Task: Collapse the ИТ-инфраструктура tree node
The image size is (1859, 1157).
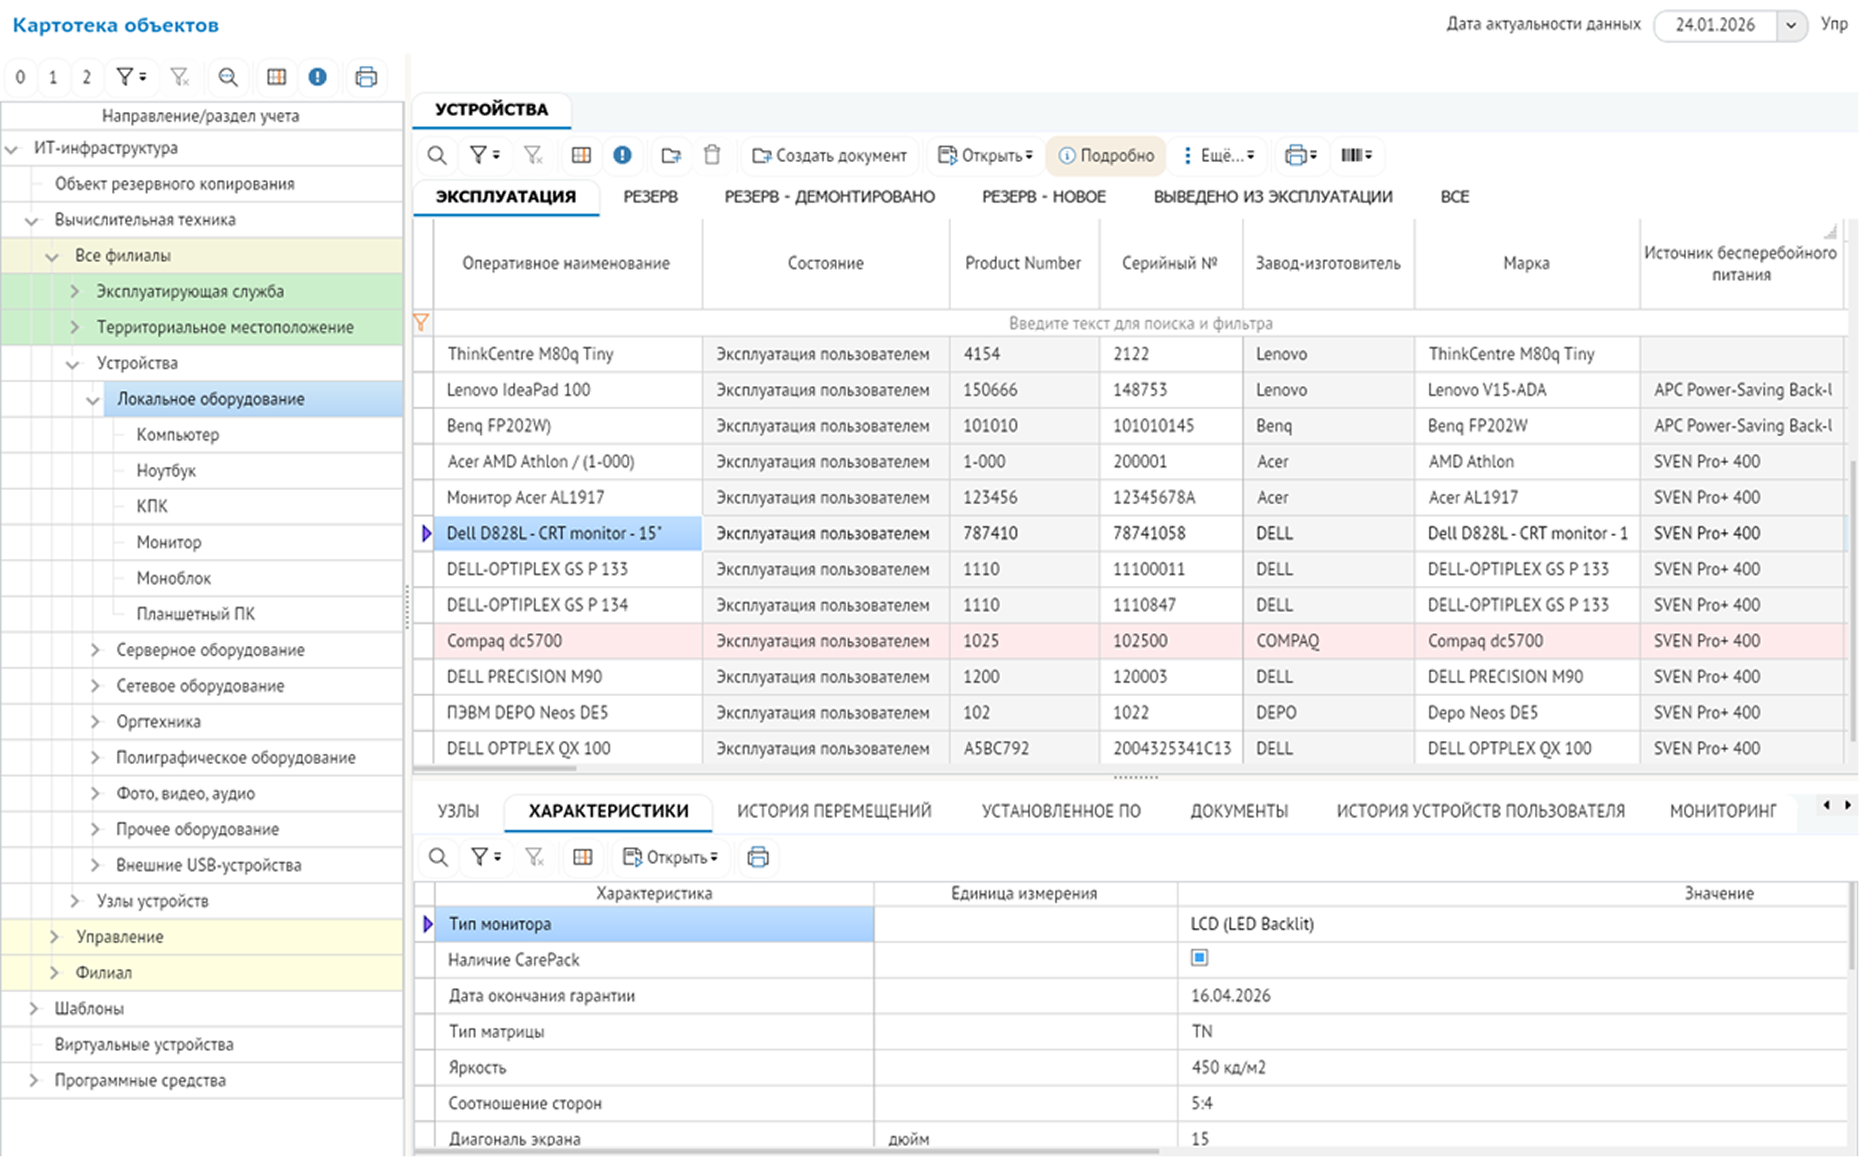Action: pyautogui.click(x=12, y=149)
